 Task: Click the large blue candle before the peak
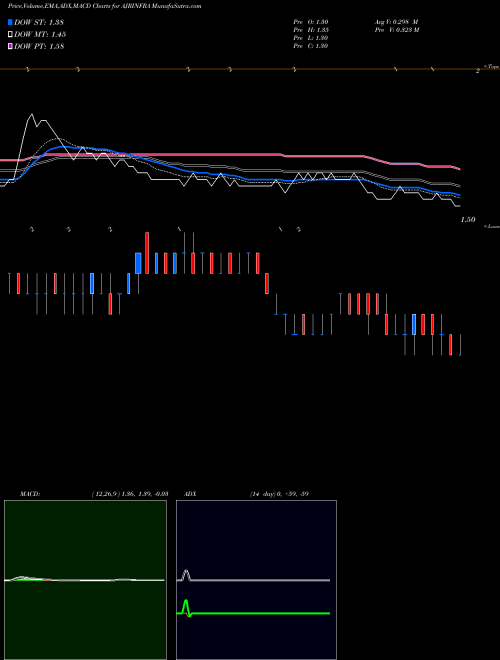point(138,263)
